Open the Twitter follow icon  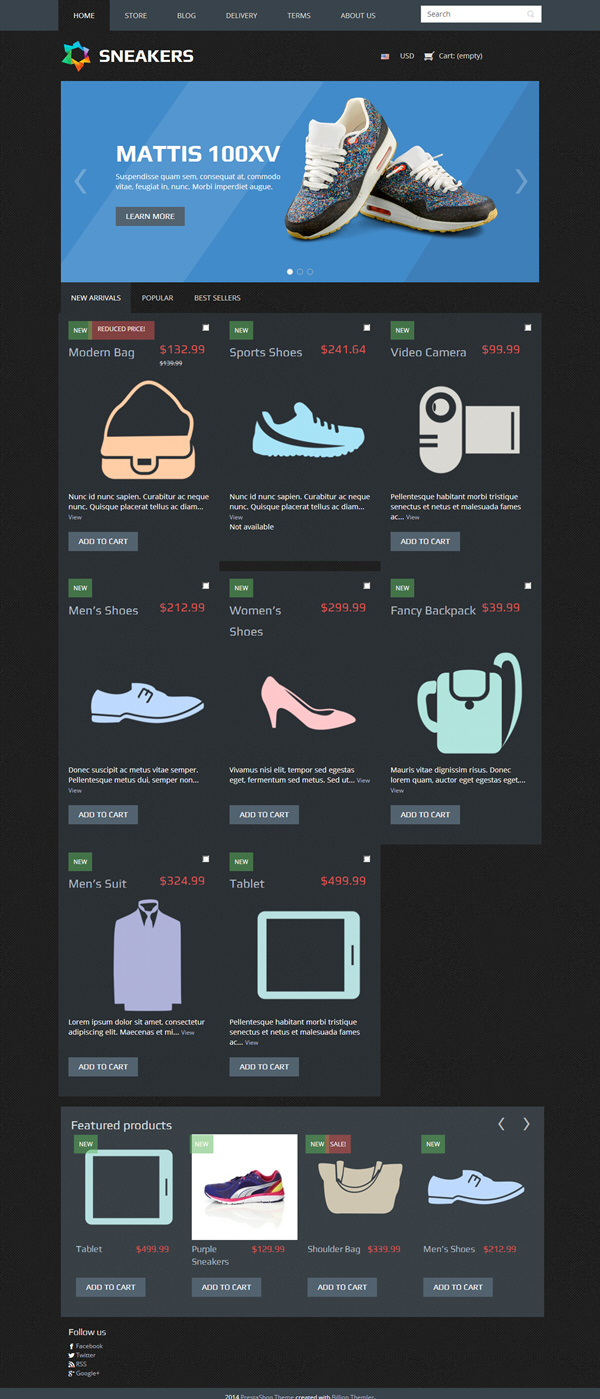[71, 1355]
